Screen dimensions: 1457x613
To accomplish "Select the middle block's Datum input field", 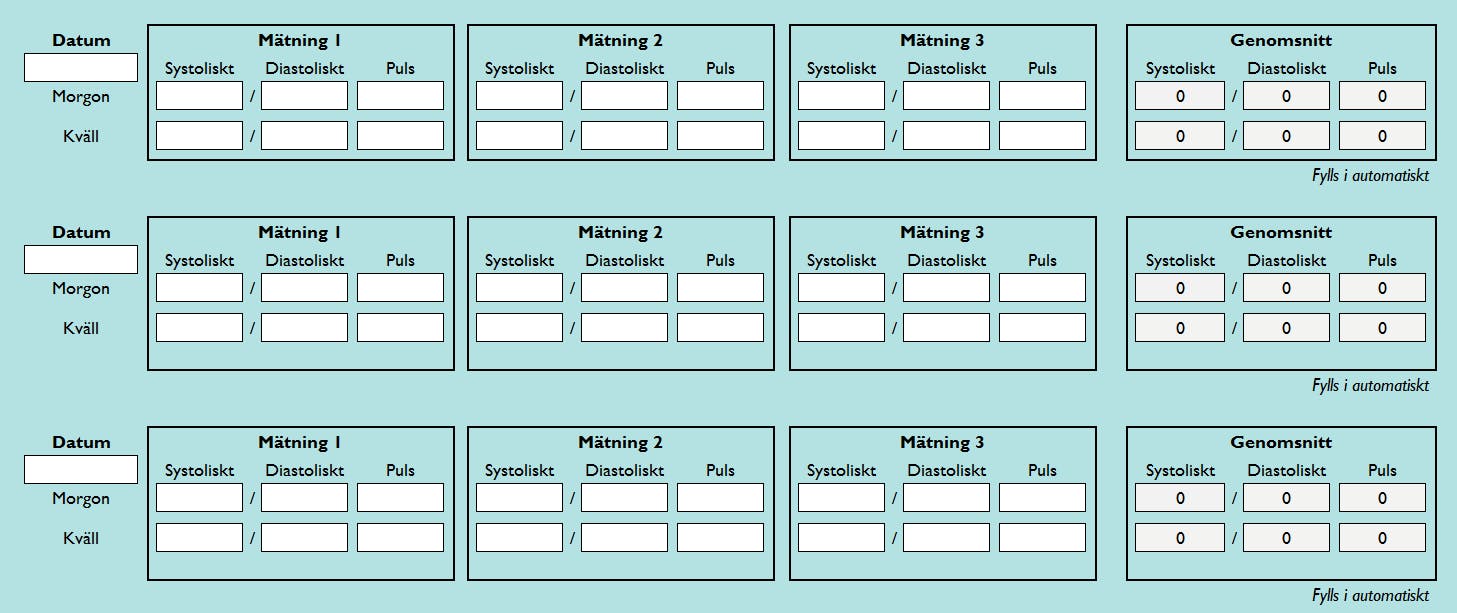I will click(81, 260).
